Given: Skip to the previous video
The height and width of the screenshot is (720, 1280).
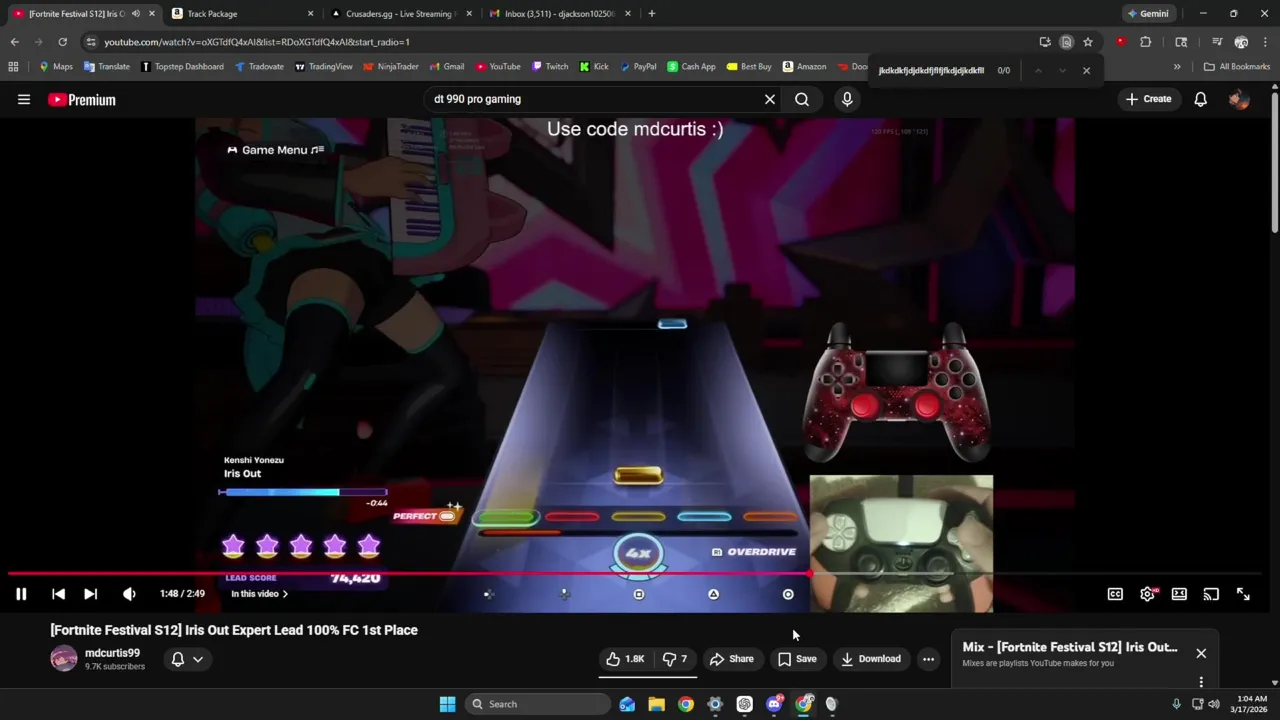Looking at the screenshot, I should click(x=58, y=594).
